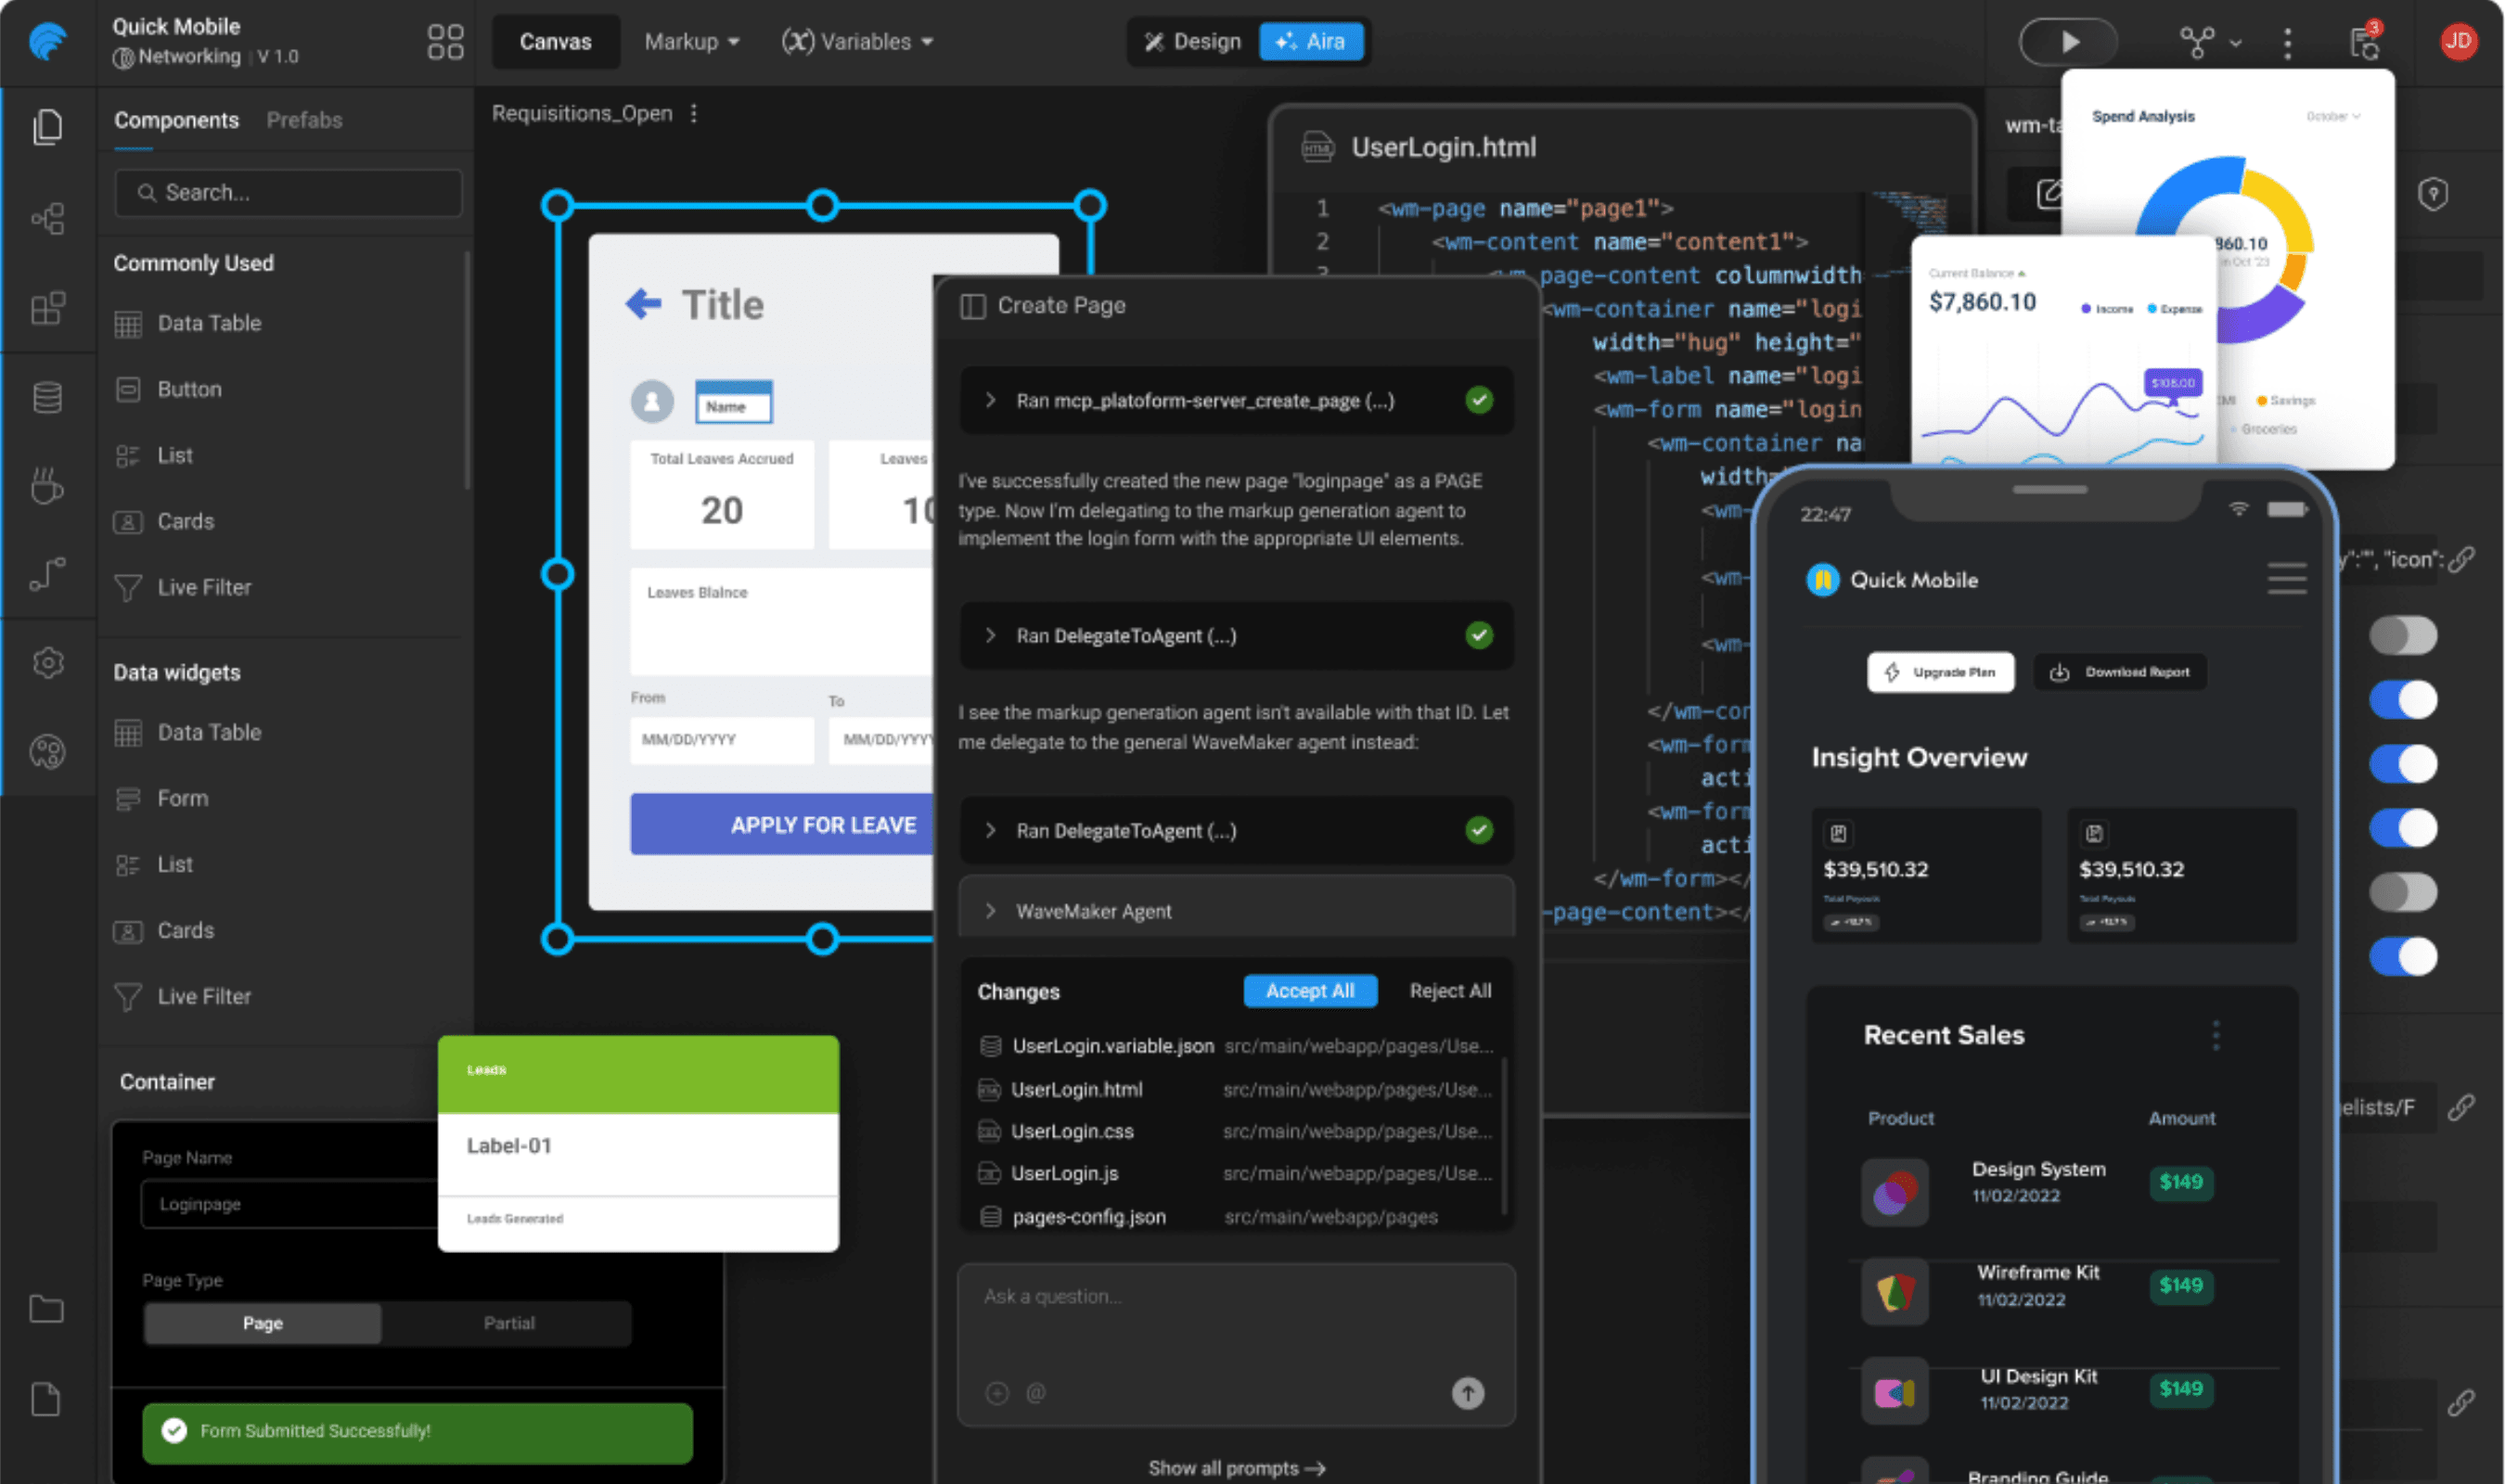The height and width of the screenshot is (1484, 2505).
Task: Select Partial as the page type
Action: pos(508,1322)
